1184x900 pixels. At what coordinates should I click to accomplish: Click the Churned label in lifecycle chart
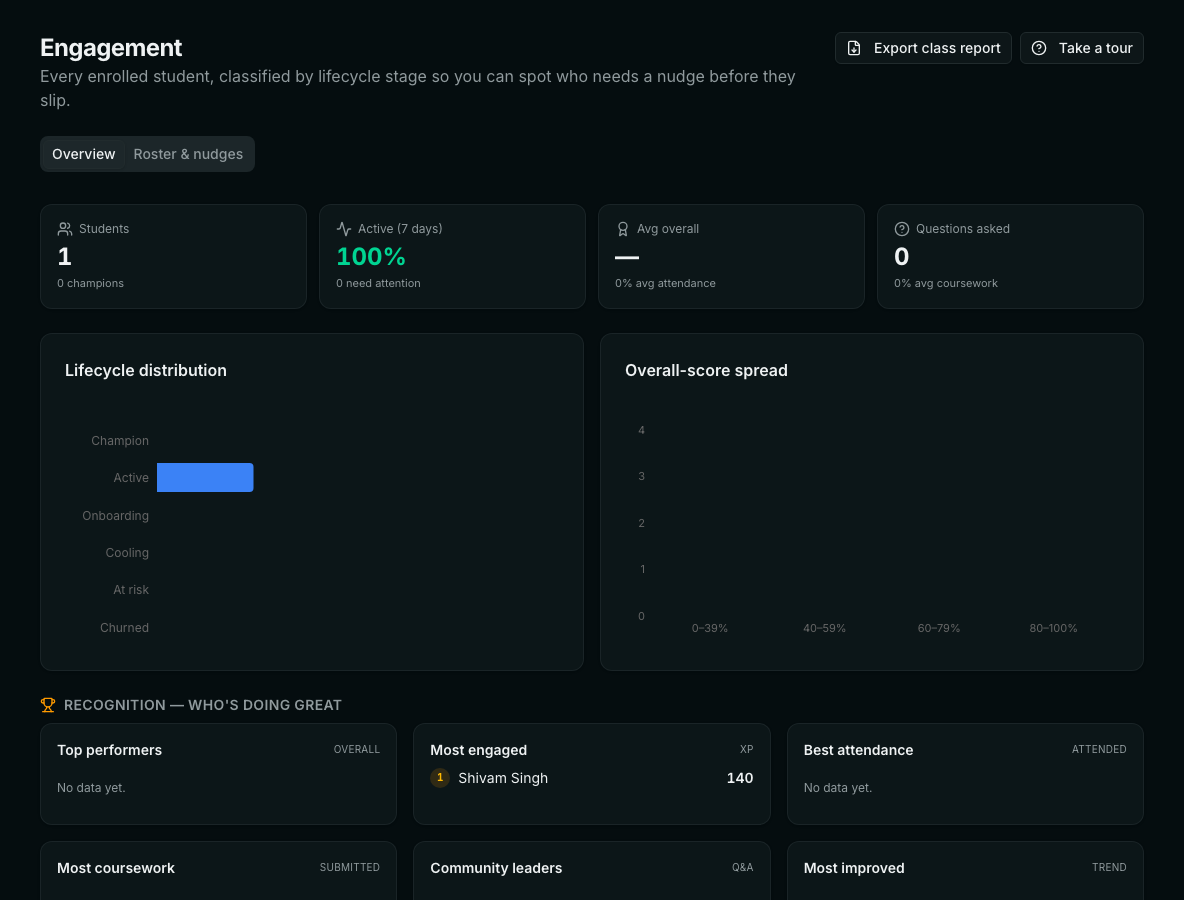pyautogui.click(x=125, y=627)
